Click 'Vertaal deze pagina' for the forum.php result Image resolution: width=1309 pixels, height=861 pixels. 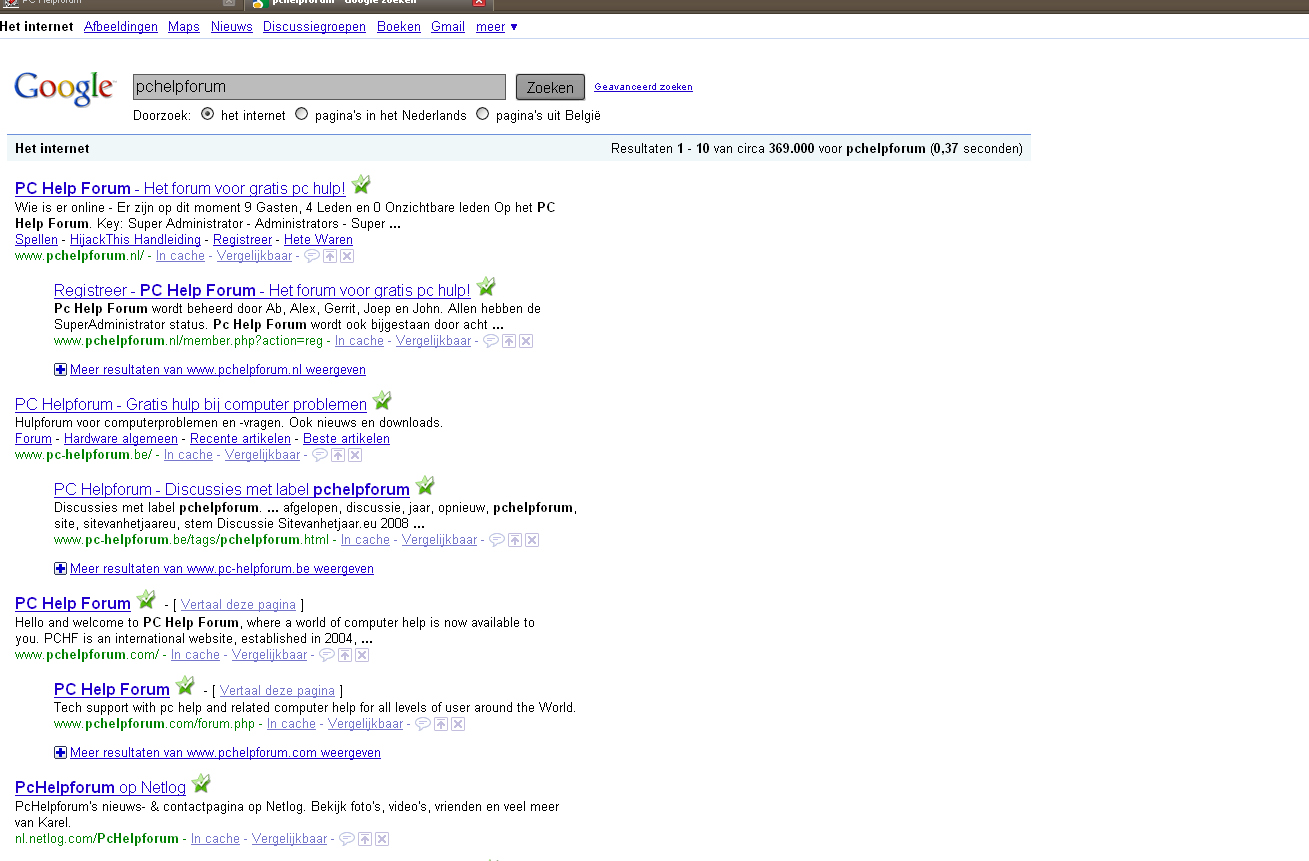click(277, 691)
